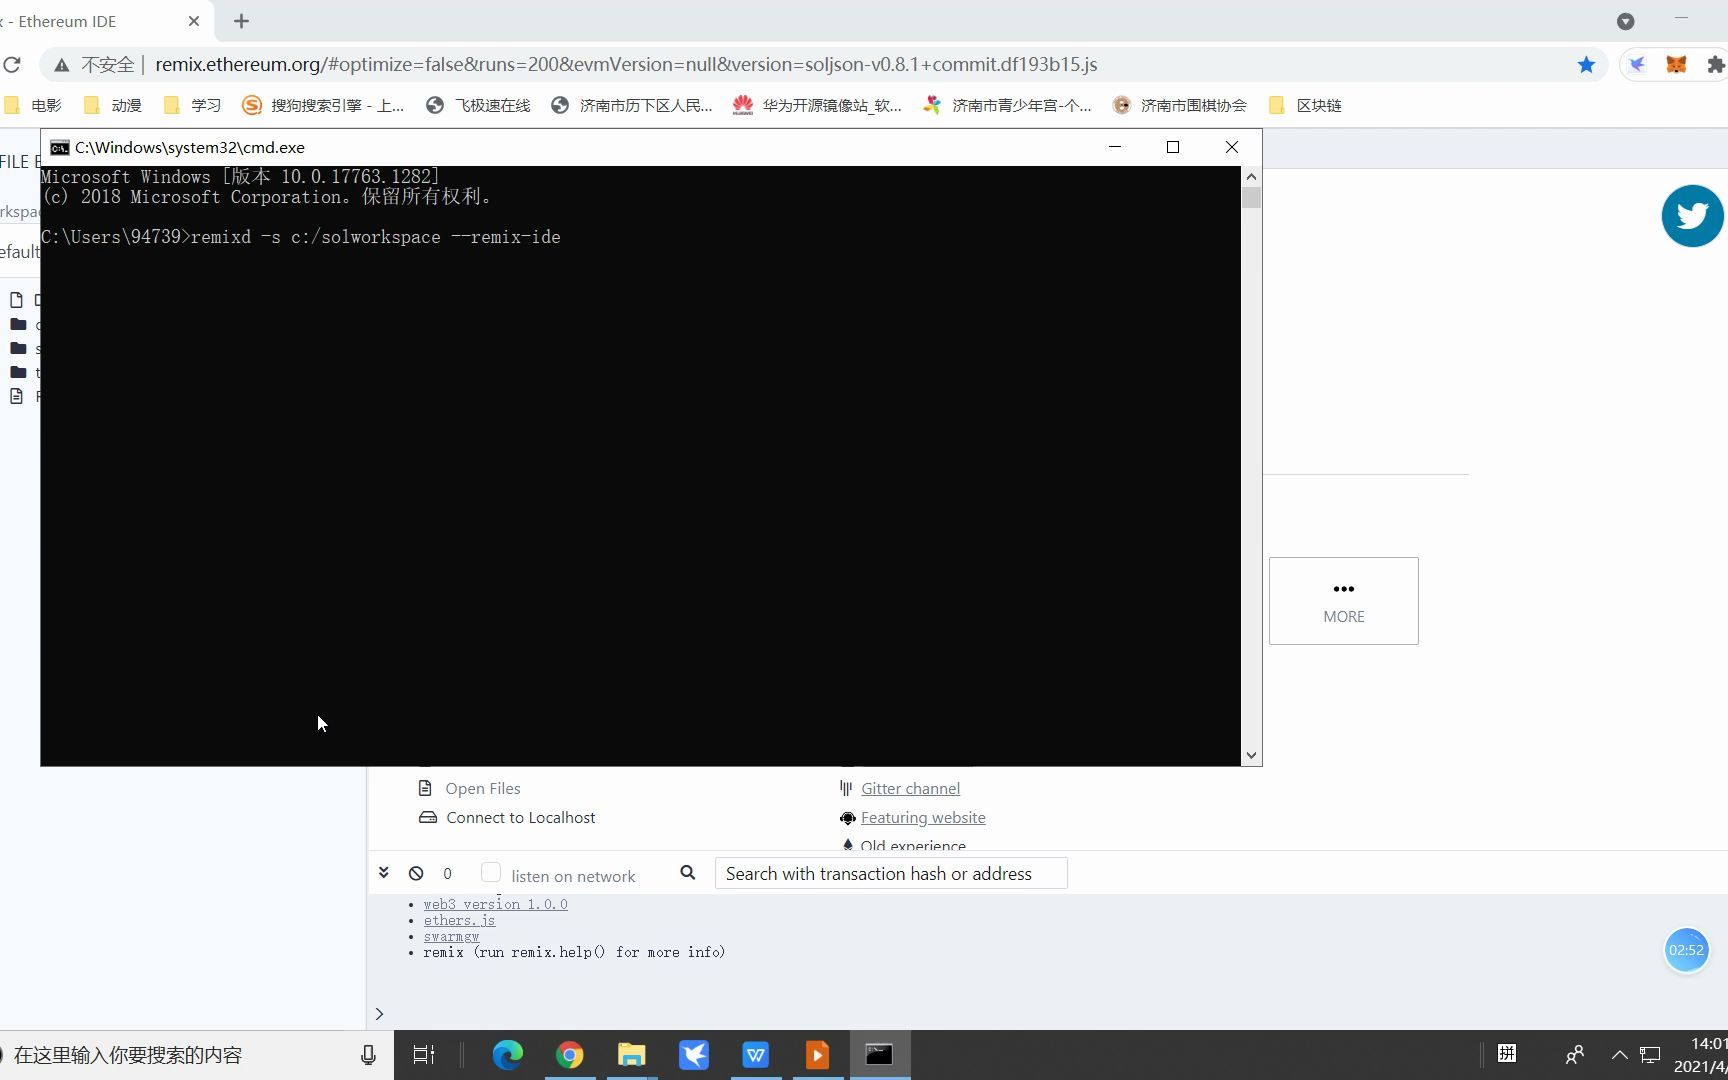This screenshot has width=1728, height=1080.
Task: Click the Twitter bird icon in Remix
Action: (x=1692, y=216)
